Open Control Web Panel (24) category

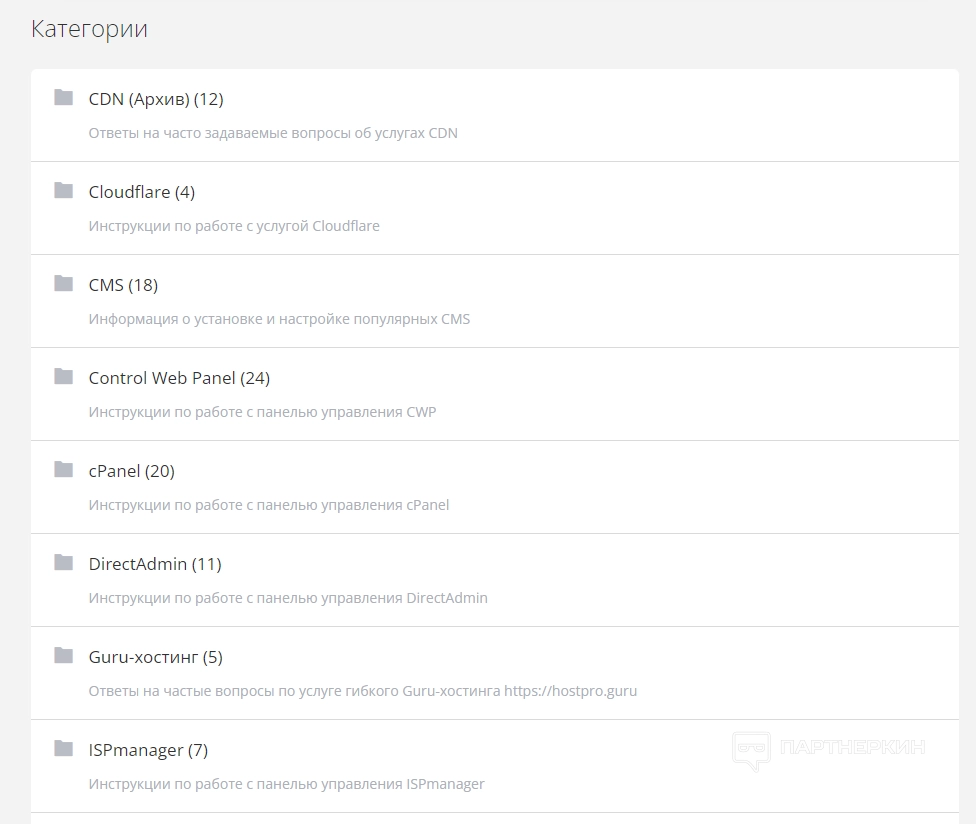179,378
